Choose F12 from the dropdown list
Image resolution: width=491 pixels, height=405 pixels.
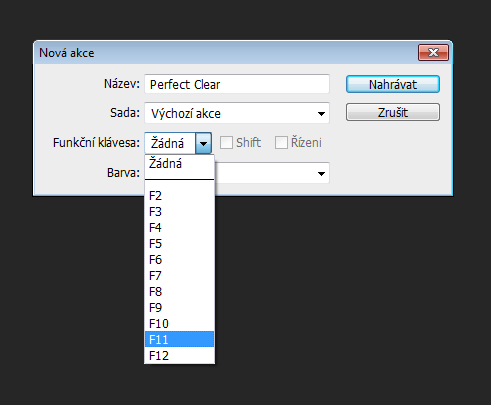tap(179, 355)
